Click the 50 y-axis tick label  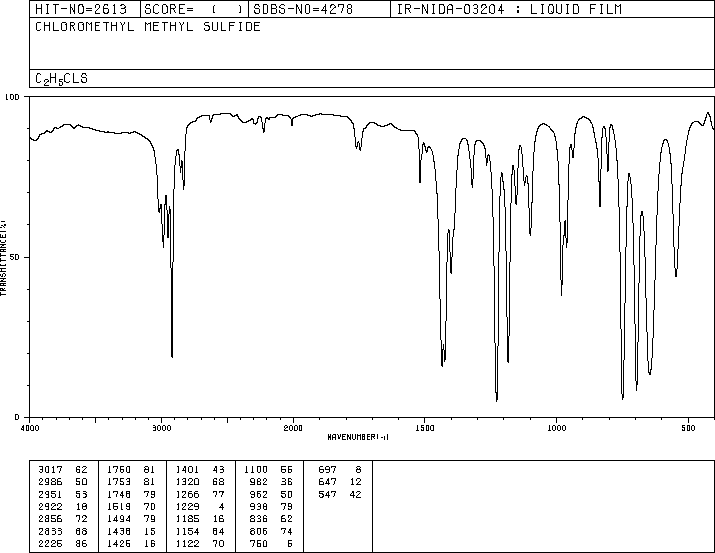(x=15, y=257)
